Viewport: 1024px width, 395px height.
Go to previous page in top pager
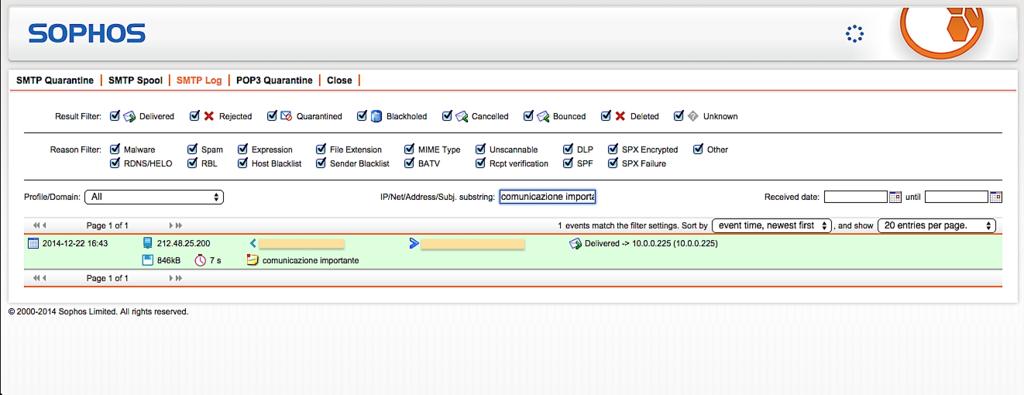click(44, 225)
